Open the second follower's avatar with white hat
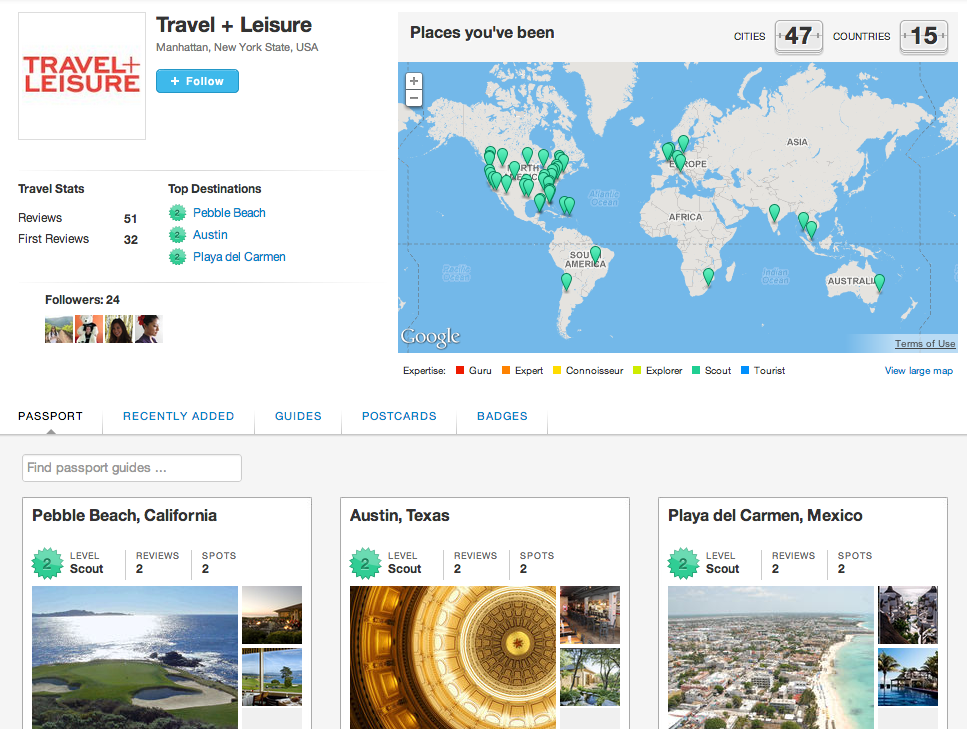The height and width of the screenshot is (729, 967). point(89,329)
